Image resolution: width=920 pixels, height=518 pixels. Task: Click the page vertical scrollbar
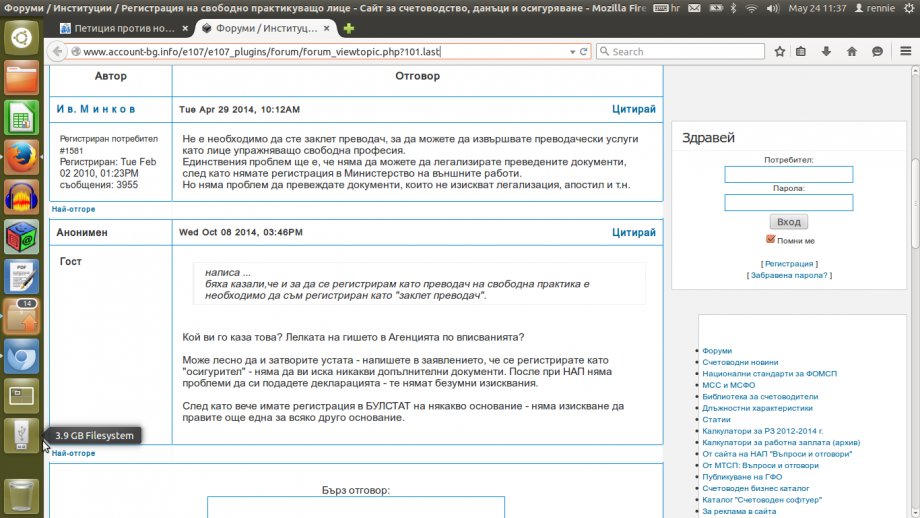tap(915, 203)
